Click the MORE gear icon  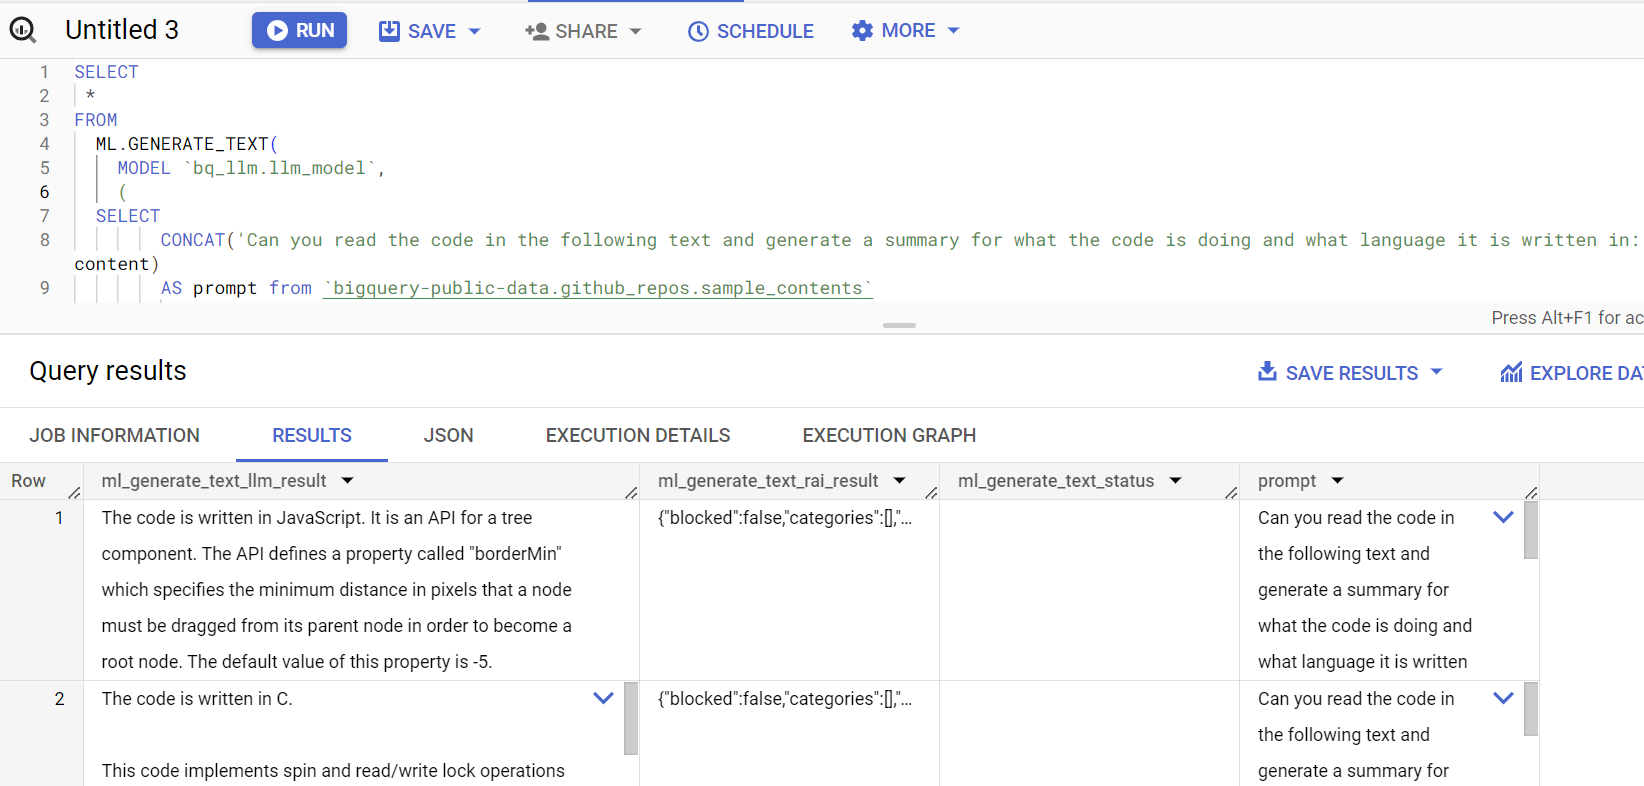(x=862, y=31)
